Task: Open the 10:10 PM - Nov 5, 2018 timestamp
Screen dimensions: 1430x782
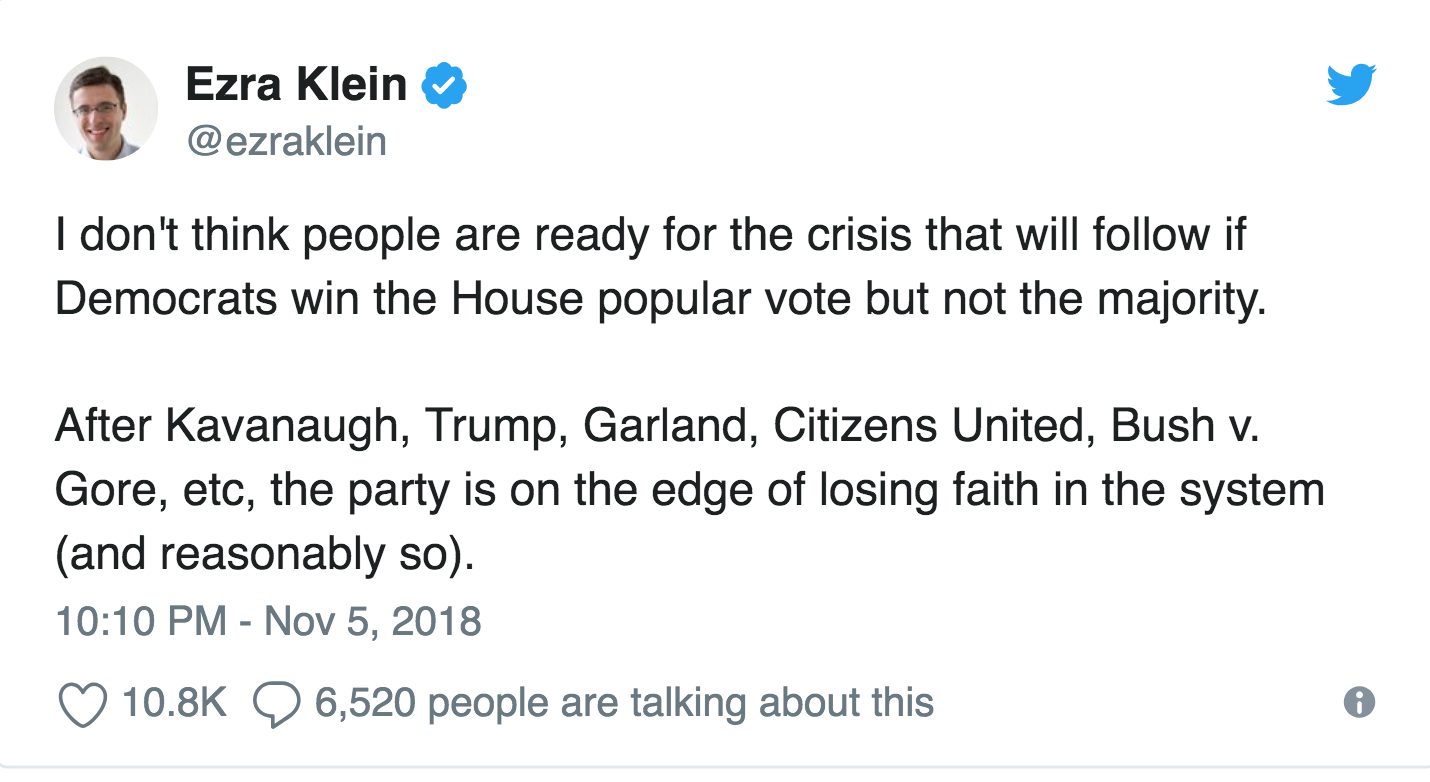Action: tap(268, 621)
